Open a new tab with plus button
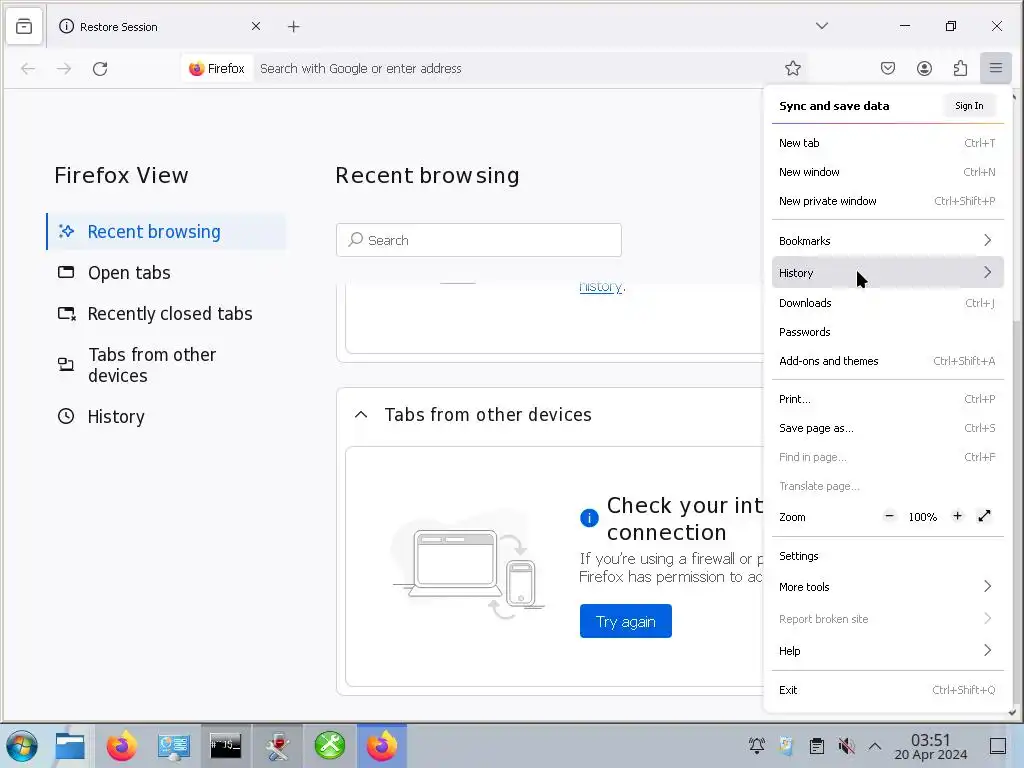This screenshot has width=1024, height=768. [294, 27]
